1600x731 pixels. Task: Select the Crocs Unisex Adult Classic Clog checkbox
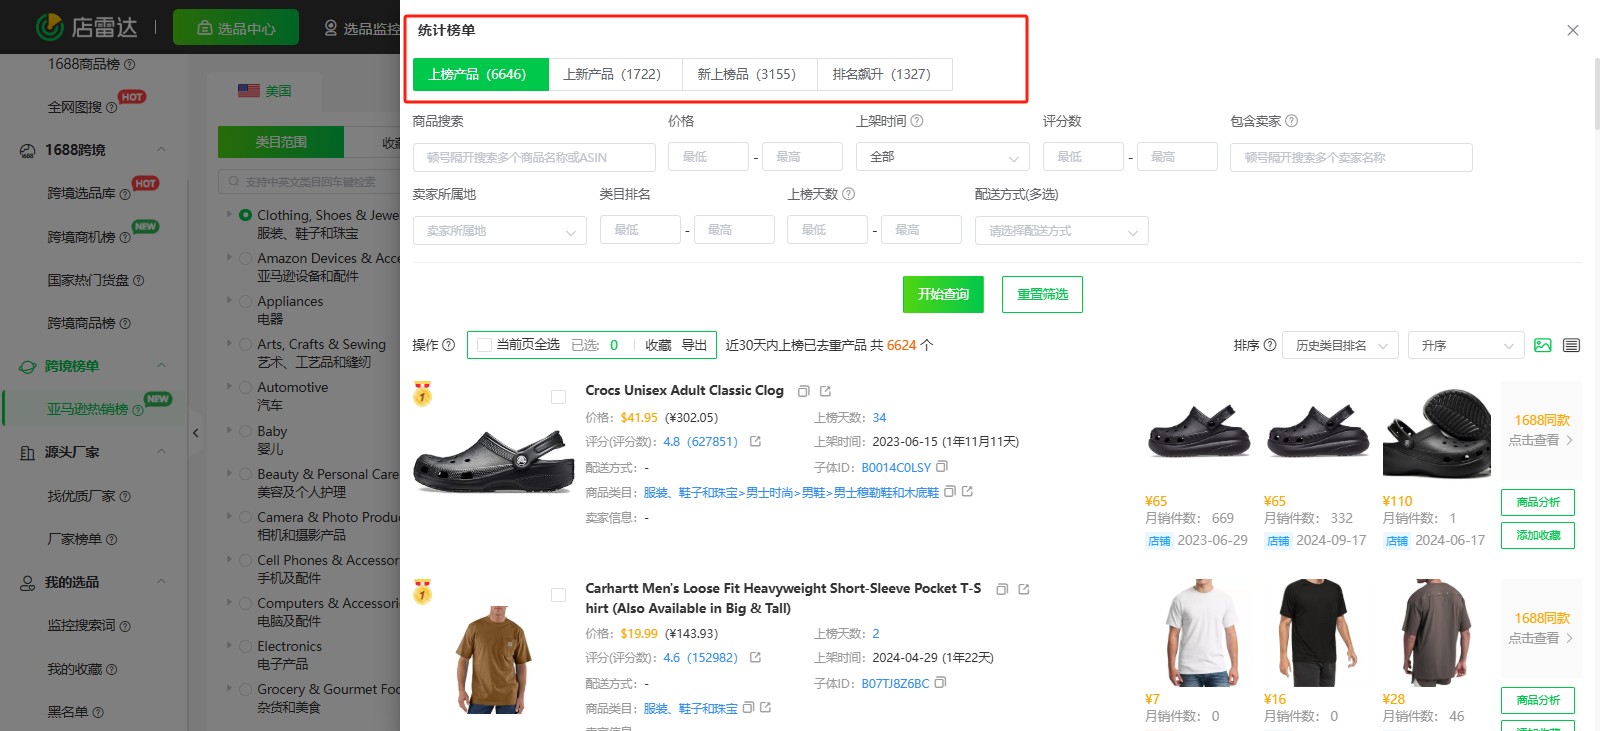coord(558,397)
